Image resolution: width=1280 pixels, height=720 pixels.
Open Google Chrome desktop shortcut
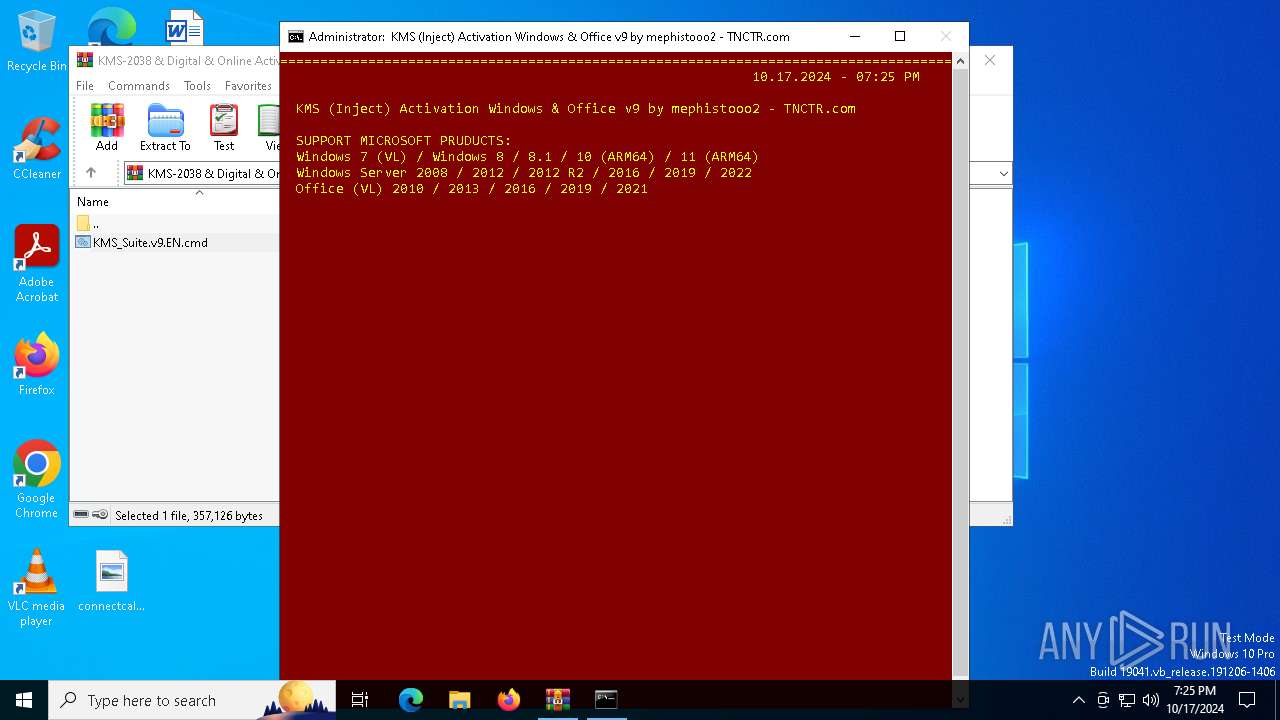[37, 479]
